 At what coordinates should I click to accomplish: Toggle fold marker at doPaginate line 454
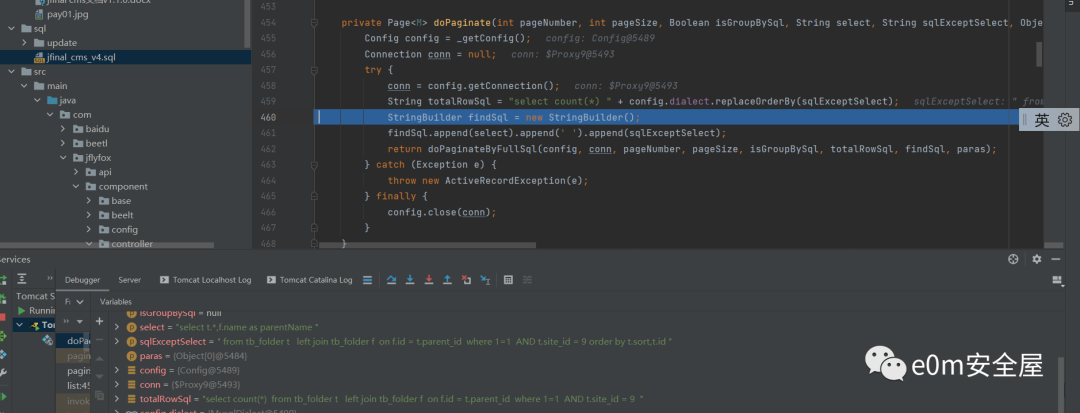pos(315,23)
